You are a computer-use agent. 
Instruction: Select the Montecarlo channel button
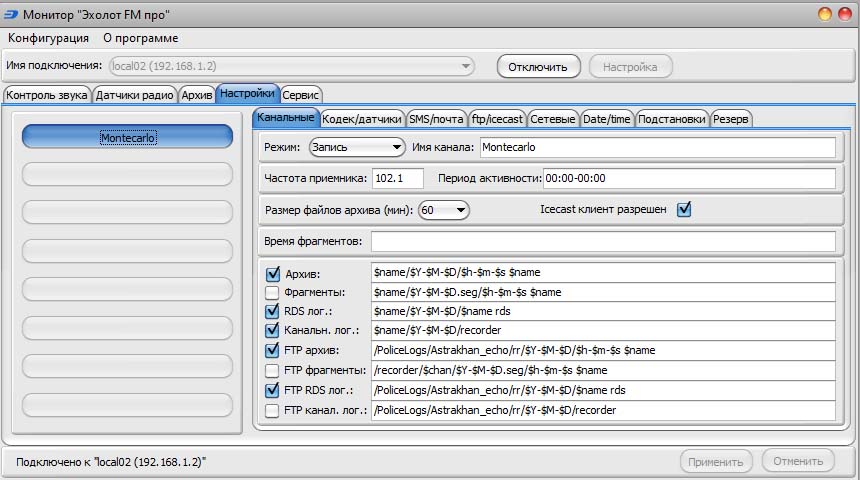[x=128, y=138]
